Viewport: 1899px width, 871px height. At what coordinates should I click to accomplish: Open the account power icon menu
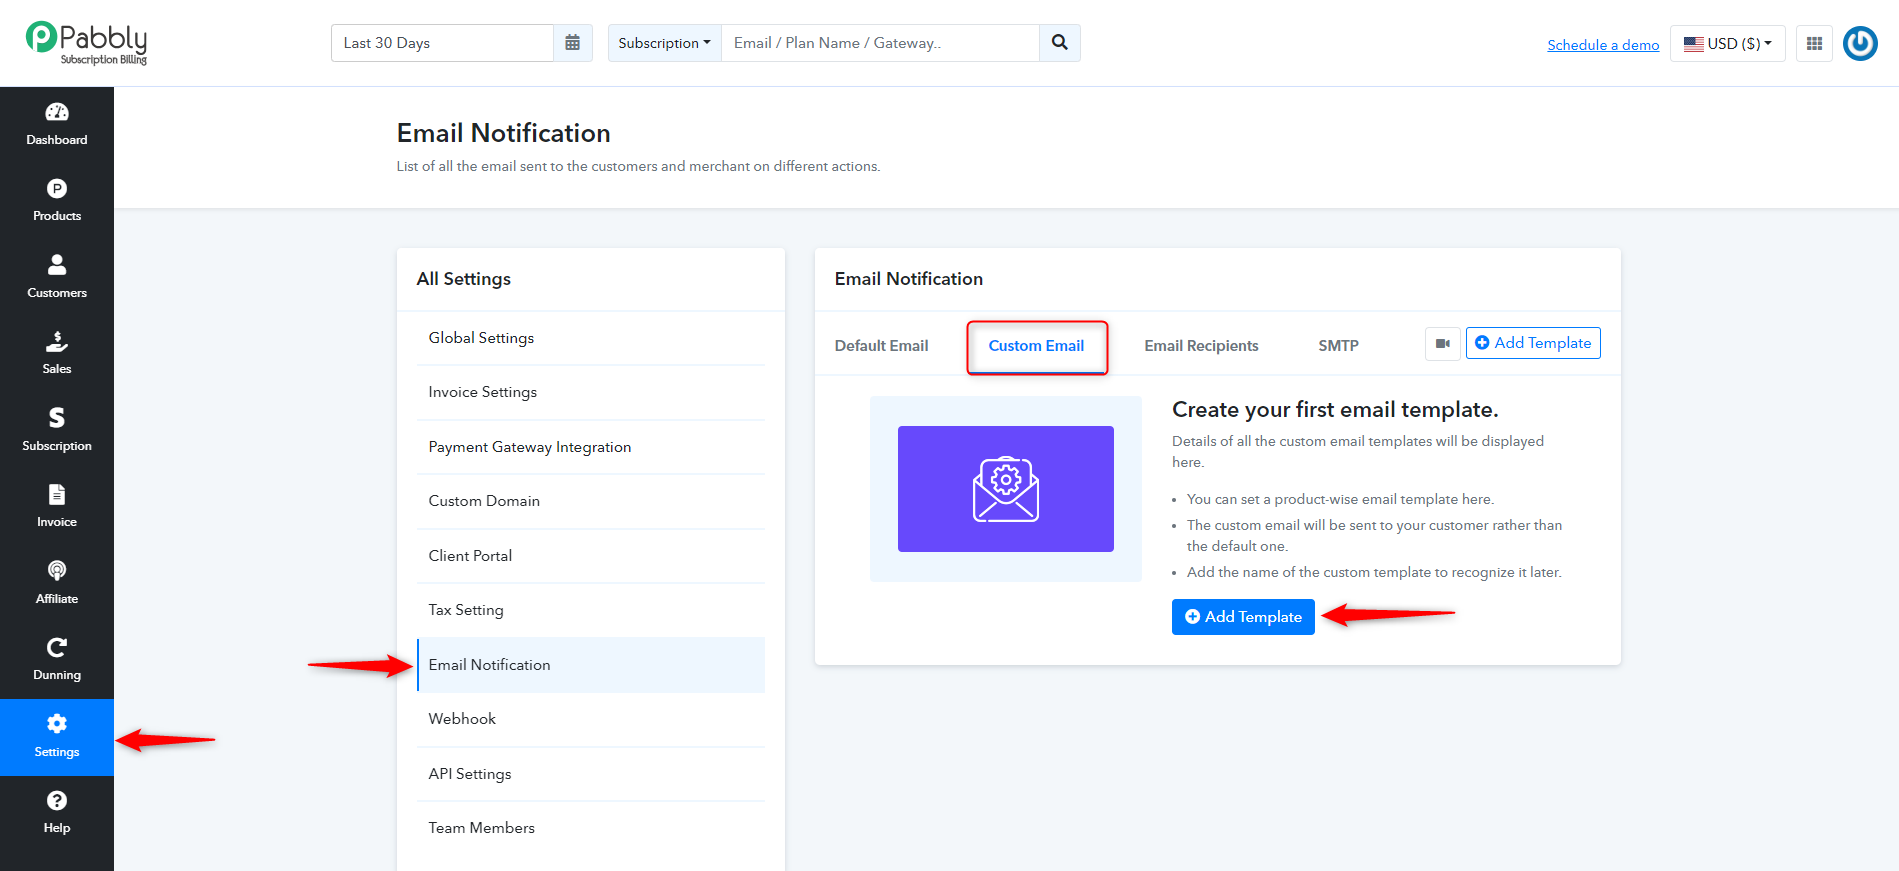pos(1860,43)
